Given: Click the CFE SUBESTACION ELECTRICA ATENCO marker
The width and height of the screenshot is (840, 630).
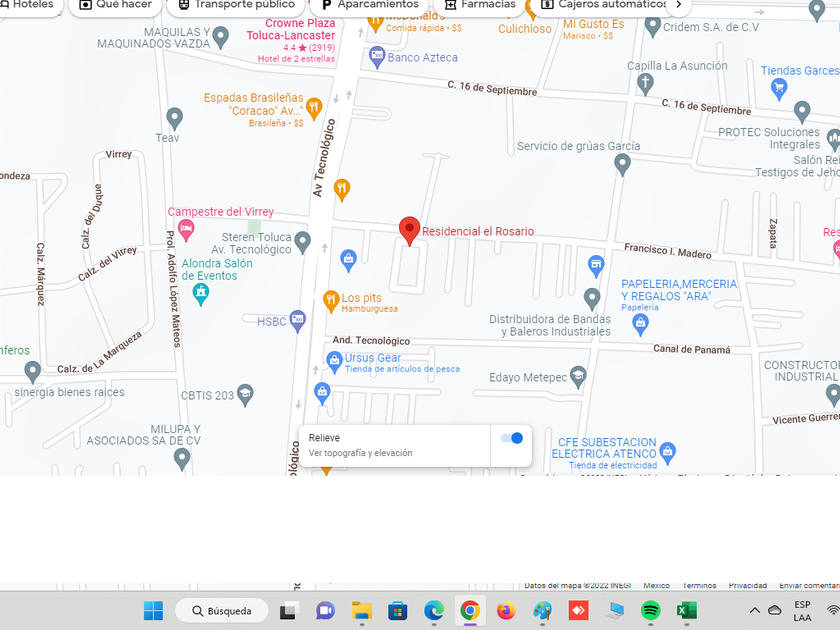Looking at the screenshot, I should [667, 453].
